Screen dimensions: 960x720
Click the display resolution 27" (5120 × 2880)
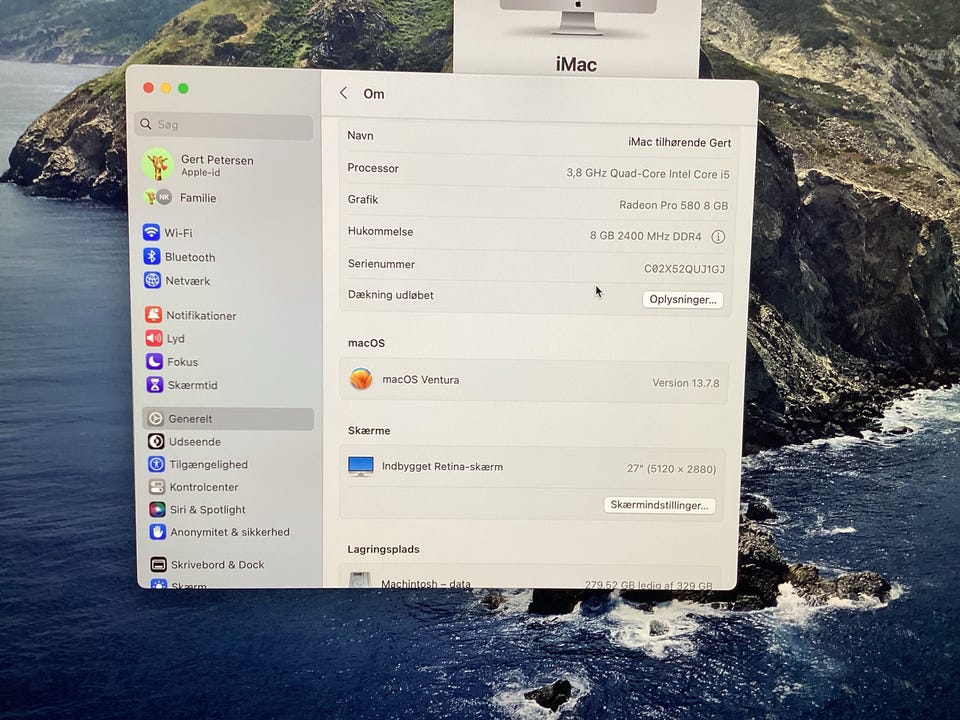[671, 469]
